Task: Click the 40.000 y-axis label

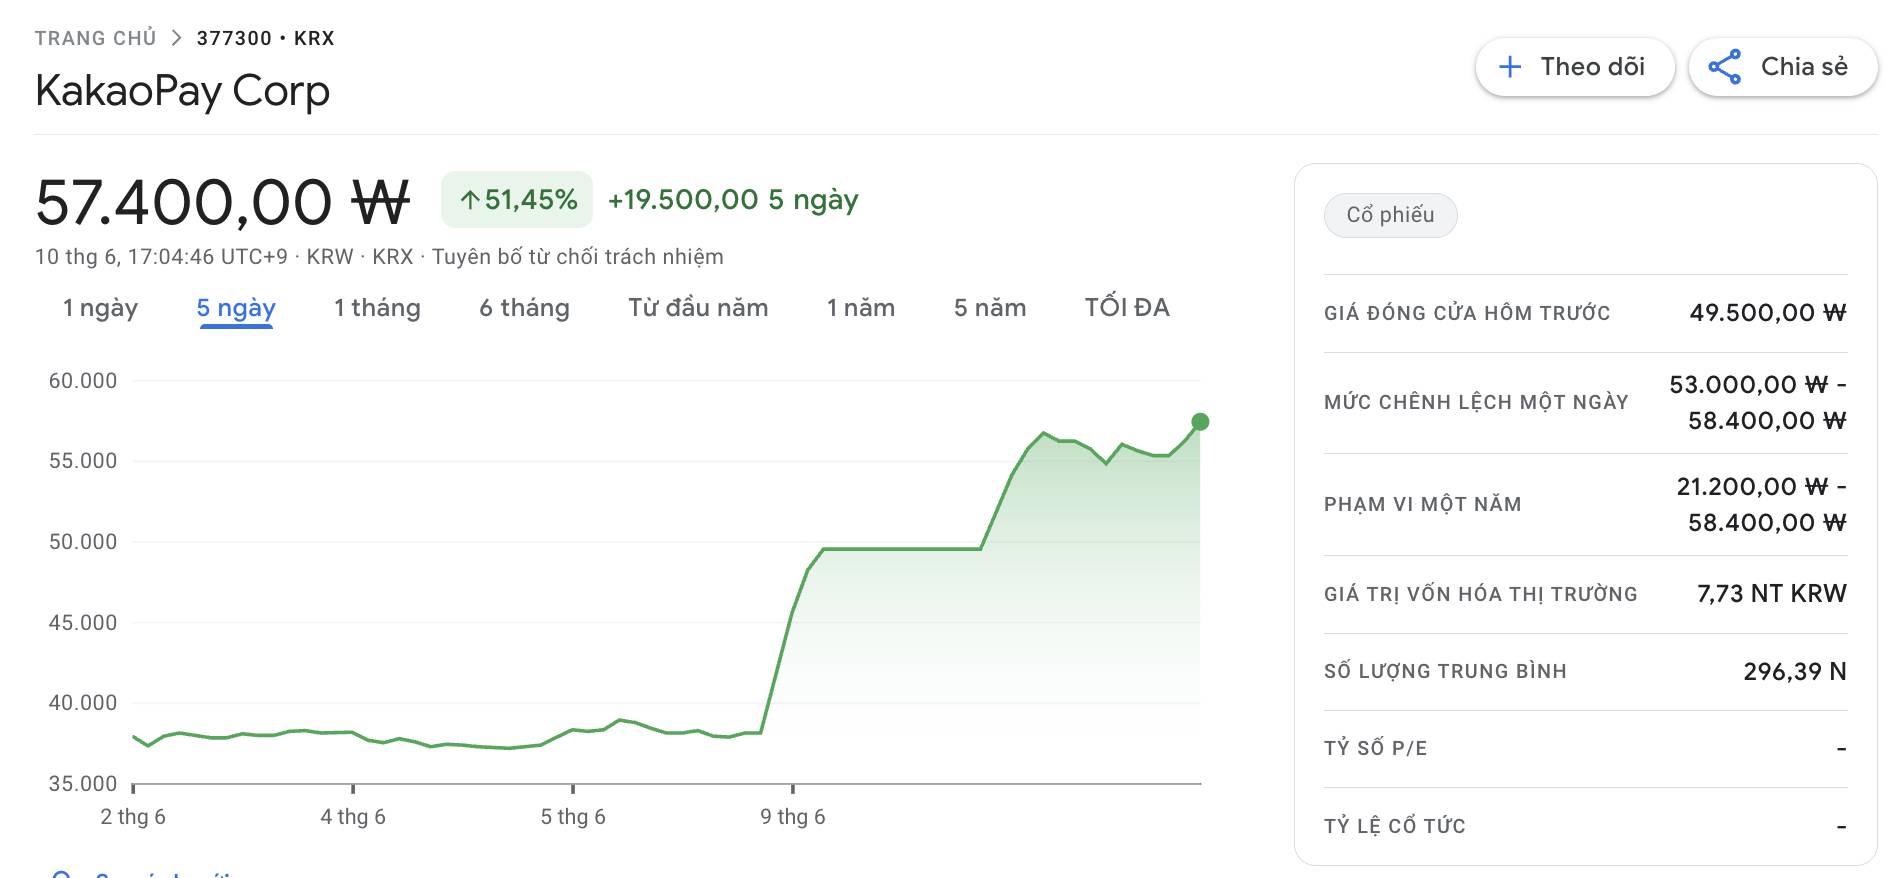Action: [83, 703]
